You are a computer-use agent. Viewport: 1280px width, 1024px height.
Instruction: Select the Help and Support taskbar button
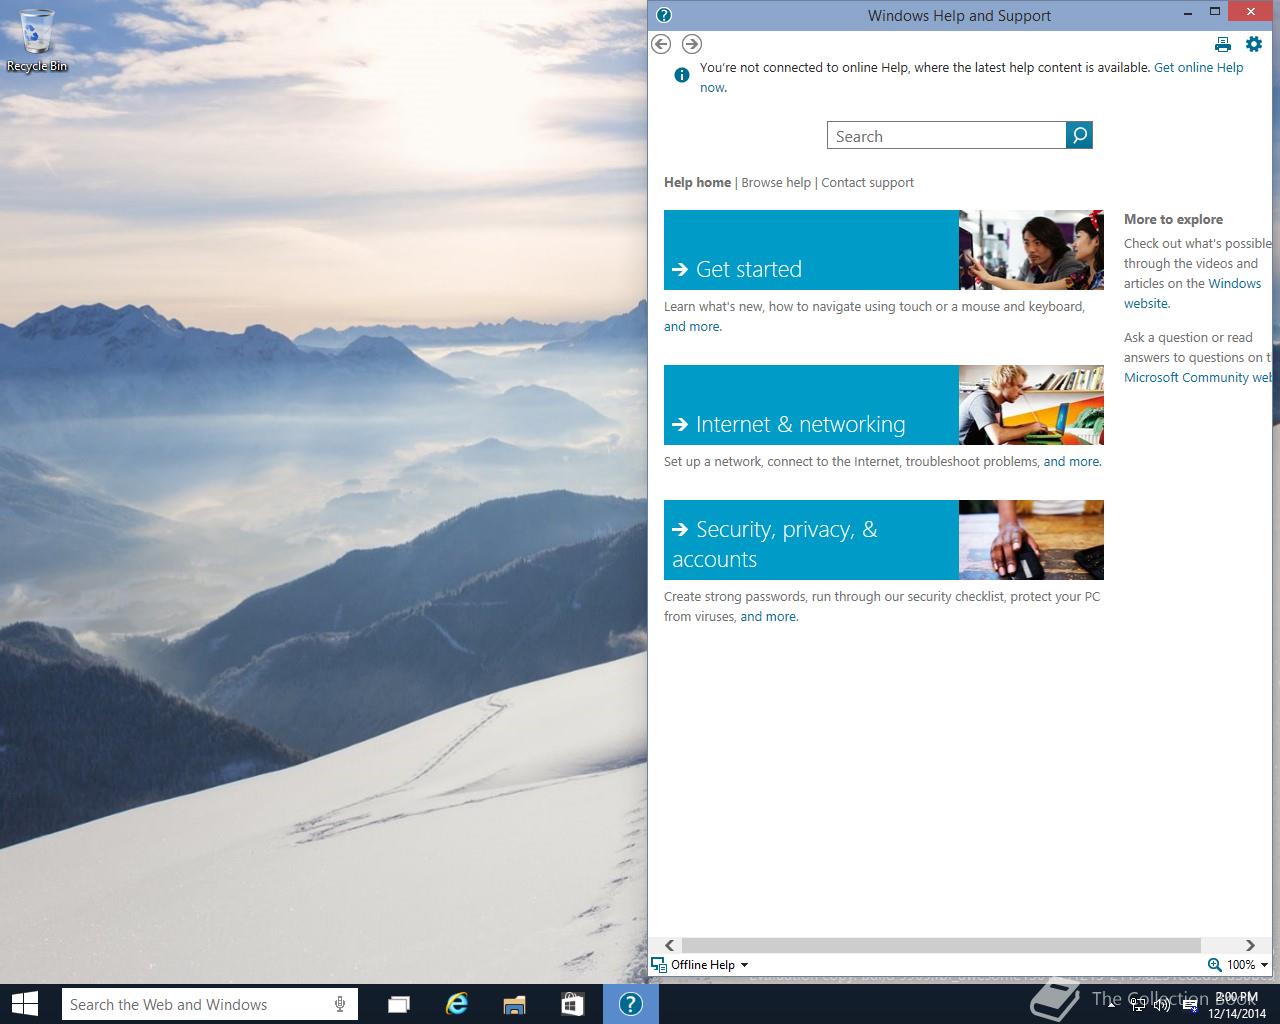[630, 1004]
